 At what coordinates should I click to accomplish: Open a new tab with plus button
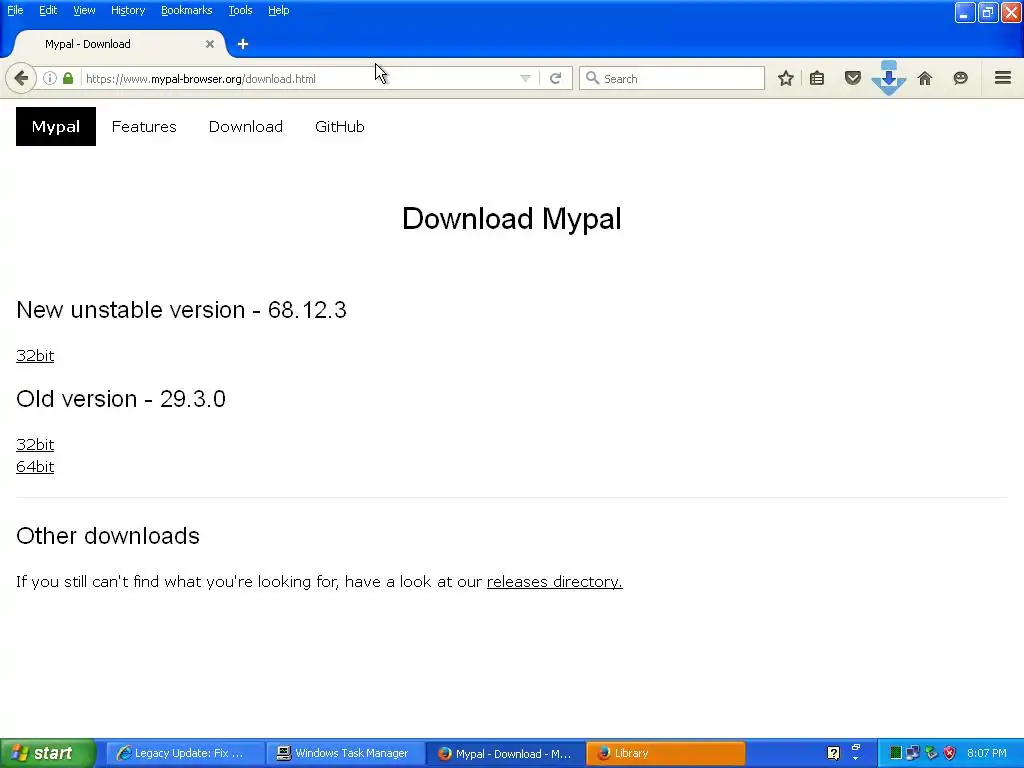click(243, 44)
